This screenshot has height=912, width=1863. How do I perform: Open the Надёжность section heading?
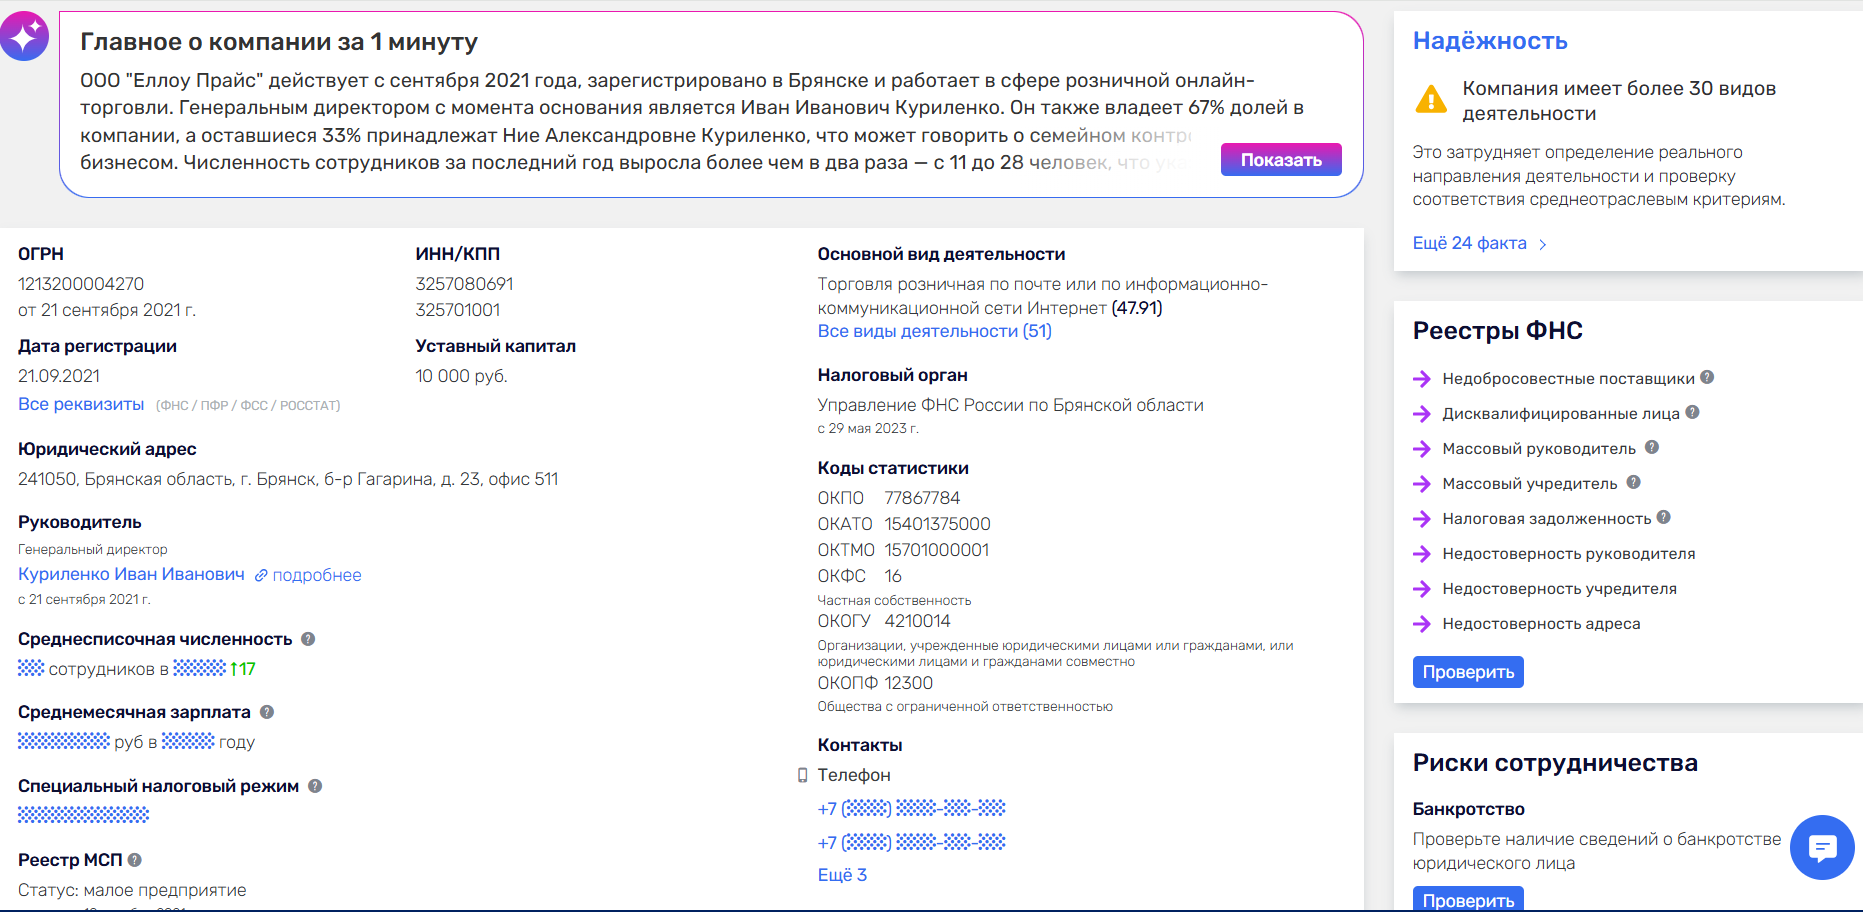pyautogui.click(x=1490, y=41)
